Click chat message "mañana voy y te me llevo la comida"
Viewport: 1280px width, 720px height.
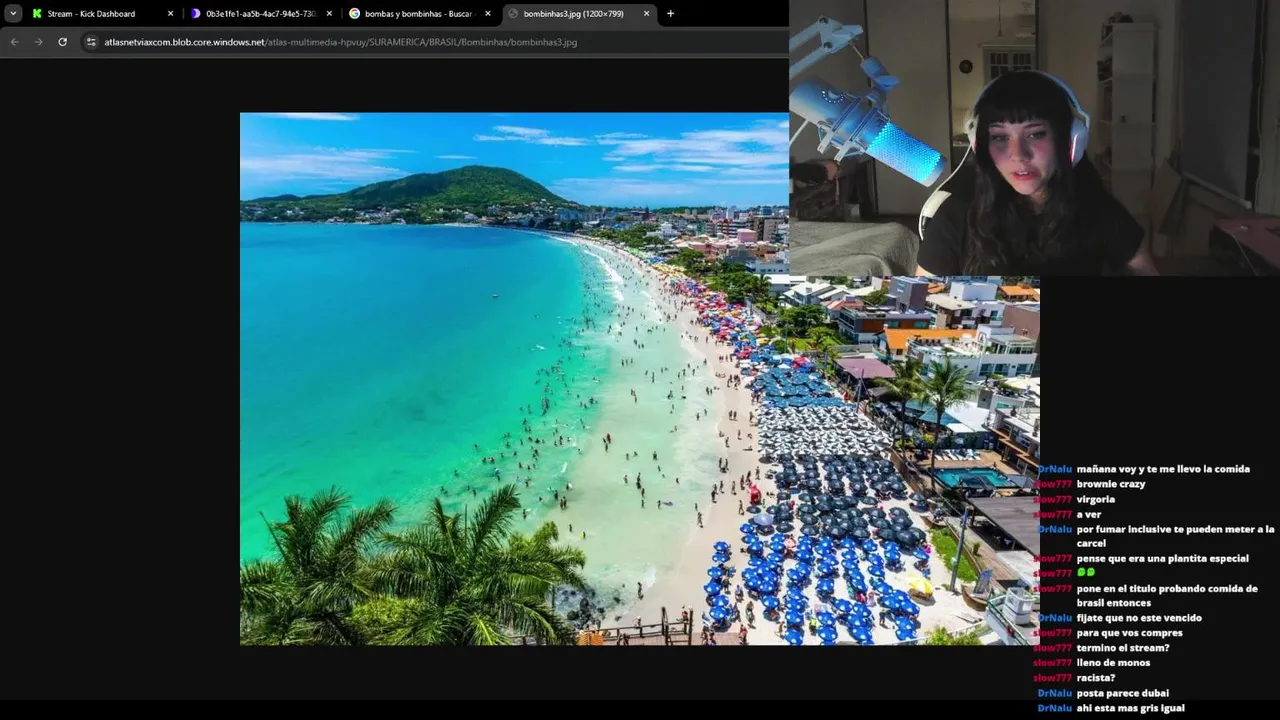tap(1163, 469)
